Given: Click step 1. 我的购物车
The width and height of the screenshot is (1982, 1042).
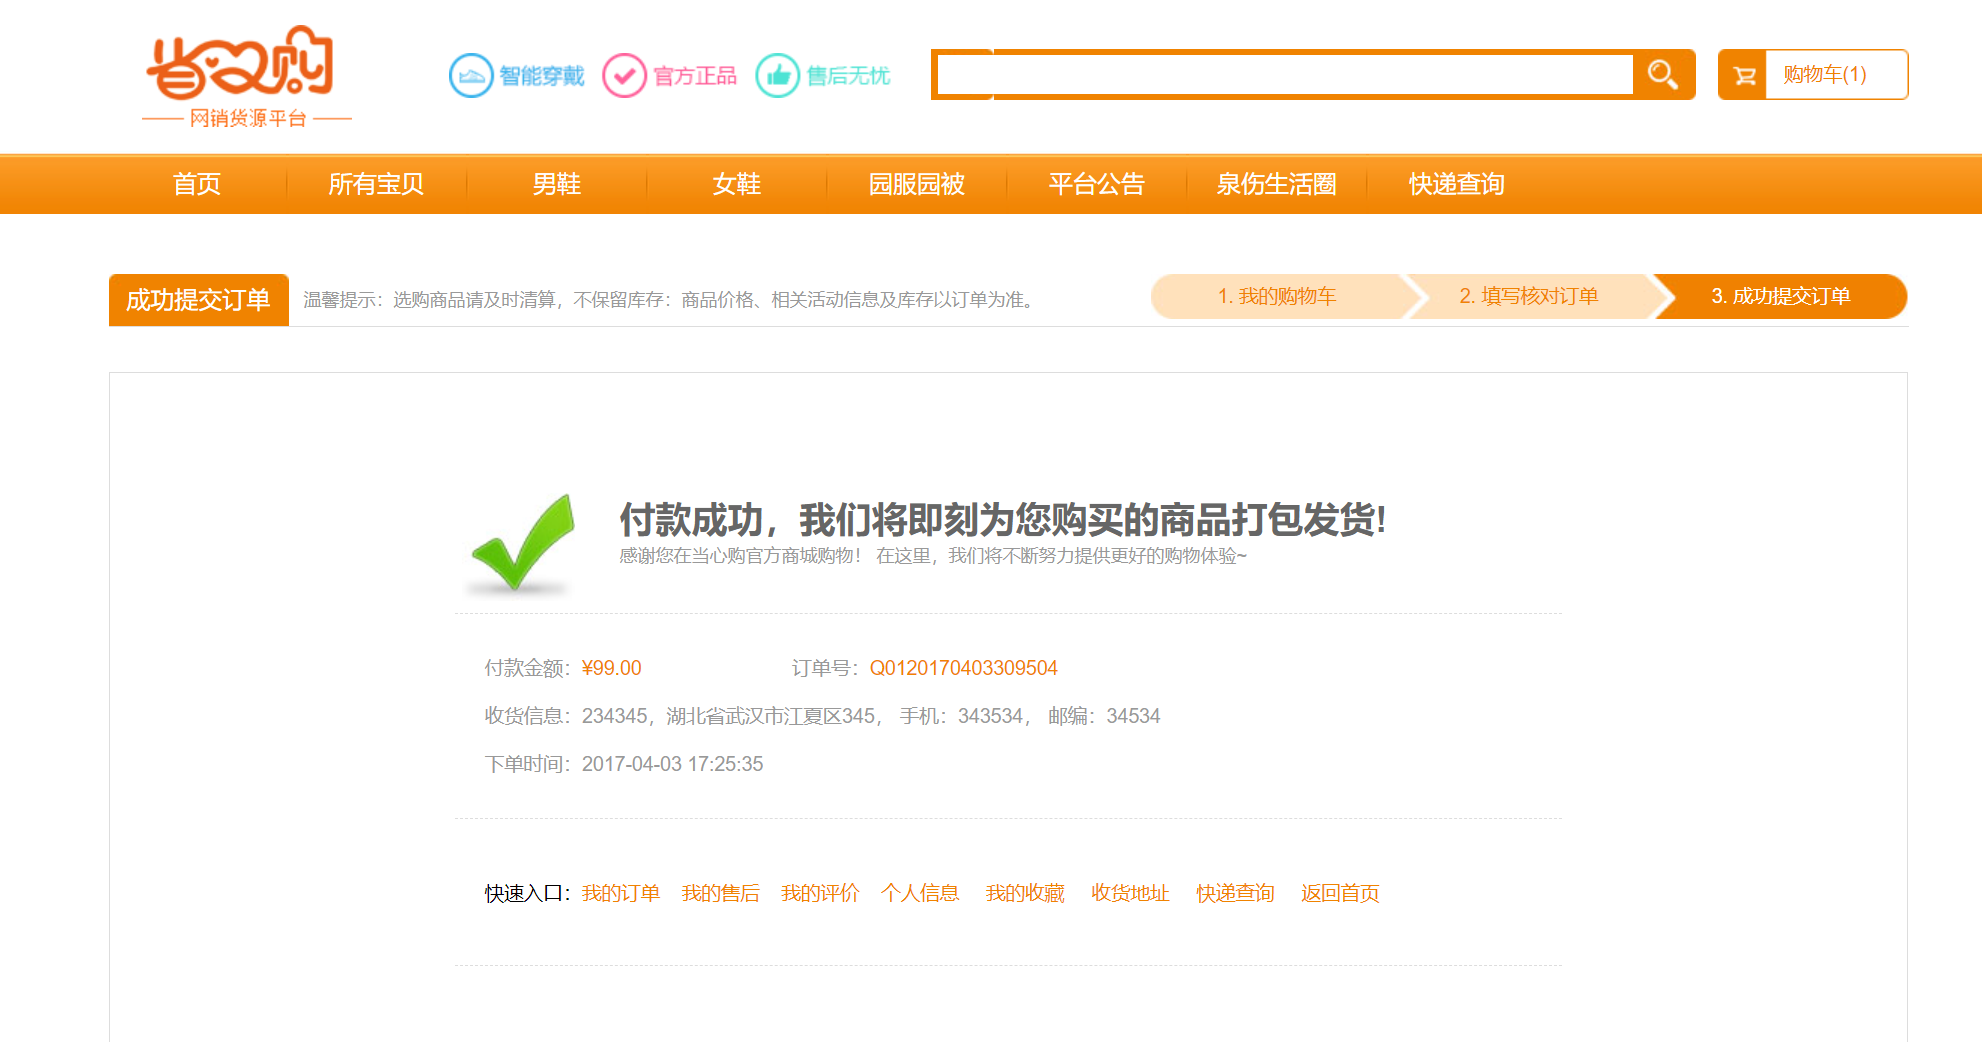Looking at the screenshot, I should point(1277,297).
